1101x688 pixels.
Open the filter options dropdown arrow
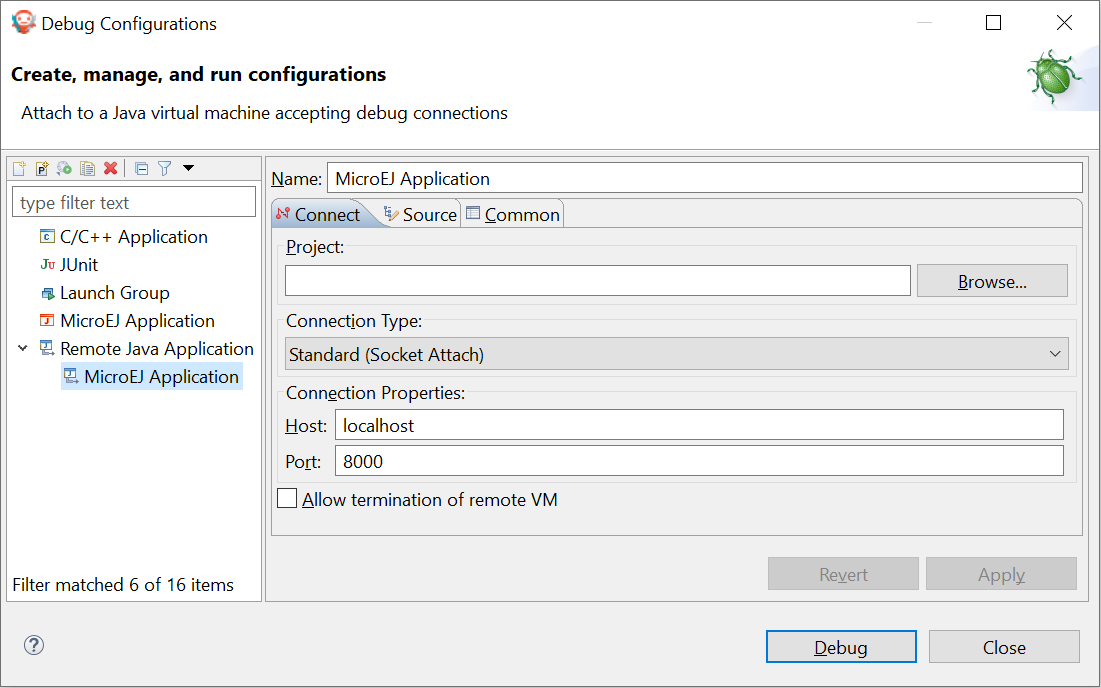(188, 169)
